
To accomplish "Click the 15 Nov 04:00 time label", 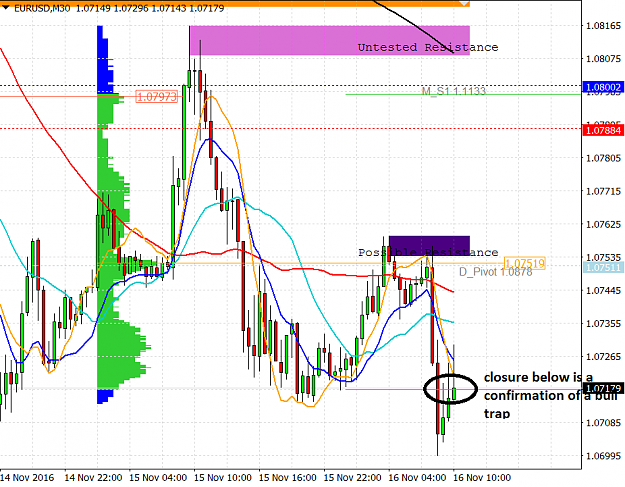I will (x=158, y=477).
